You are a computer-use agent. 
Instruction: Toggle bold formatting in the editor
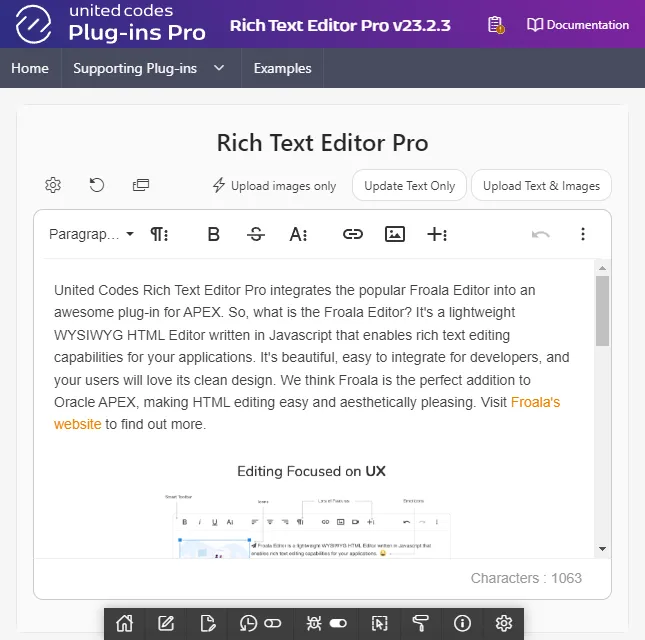coord(213,234)
